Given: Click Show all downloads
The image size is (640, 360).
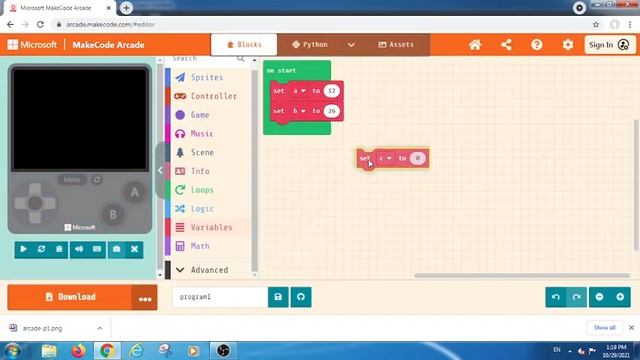Looking at the screenshot, I should (x=604, y=328).
